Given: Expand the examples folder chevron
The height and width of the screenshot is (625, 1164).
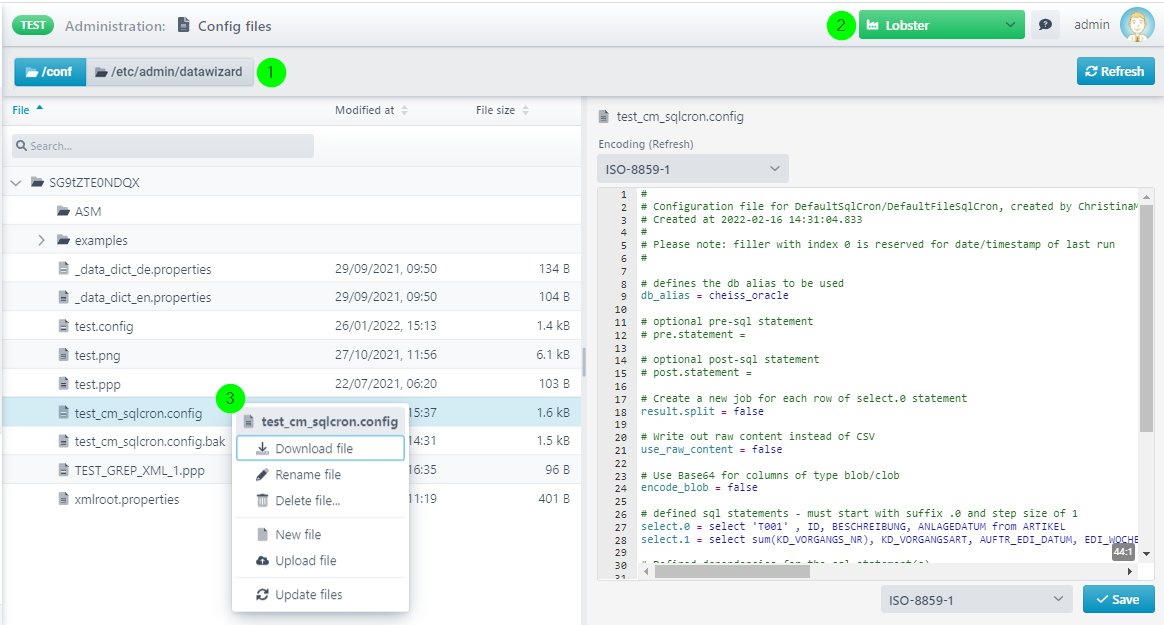Looking at the screenshot, I should tap(42, 240).
